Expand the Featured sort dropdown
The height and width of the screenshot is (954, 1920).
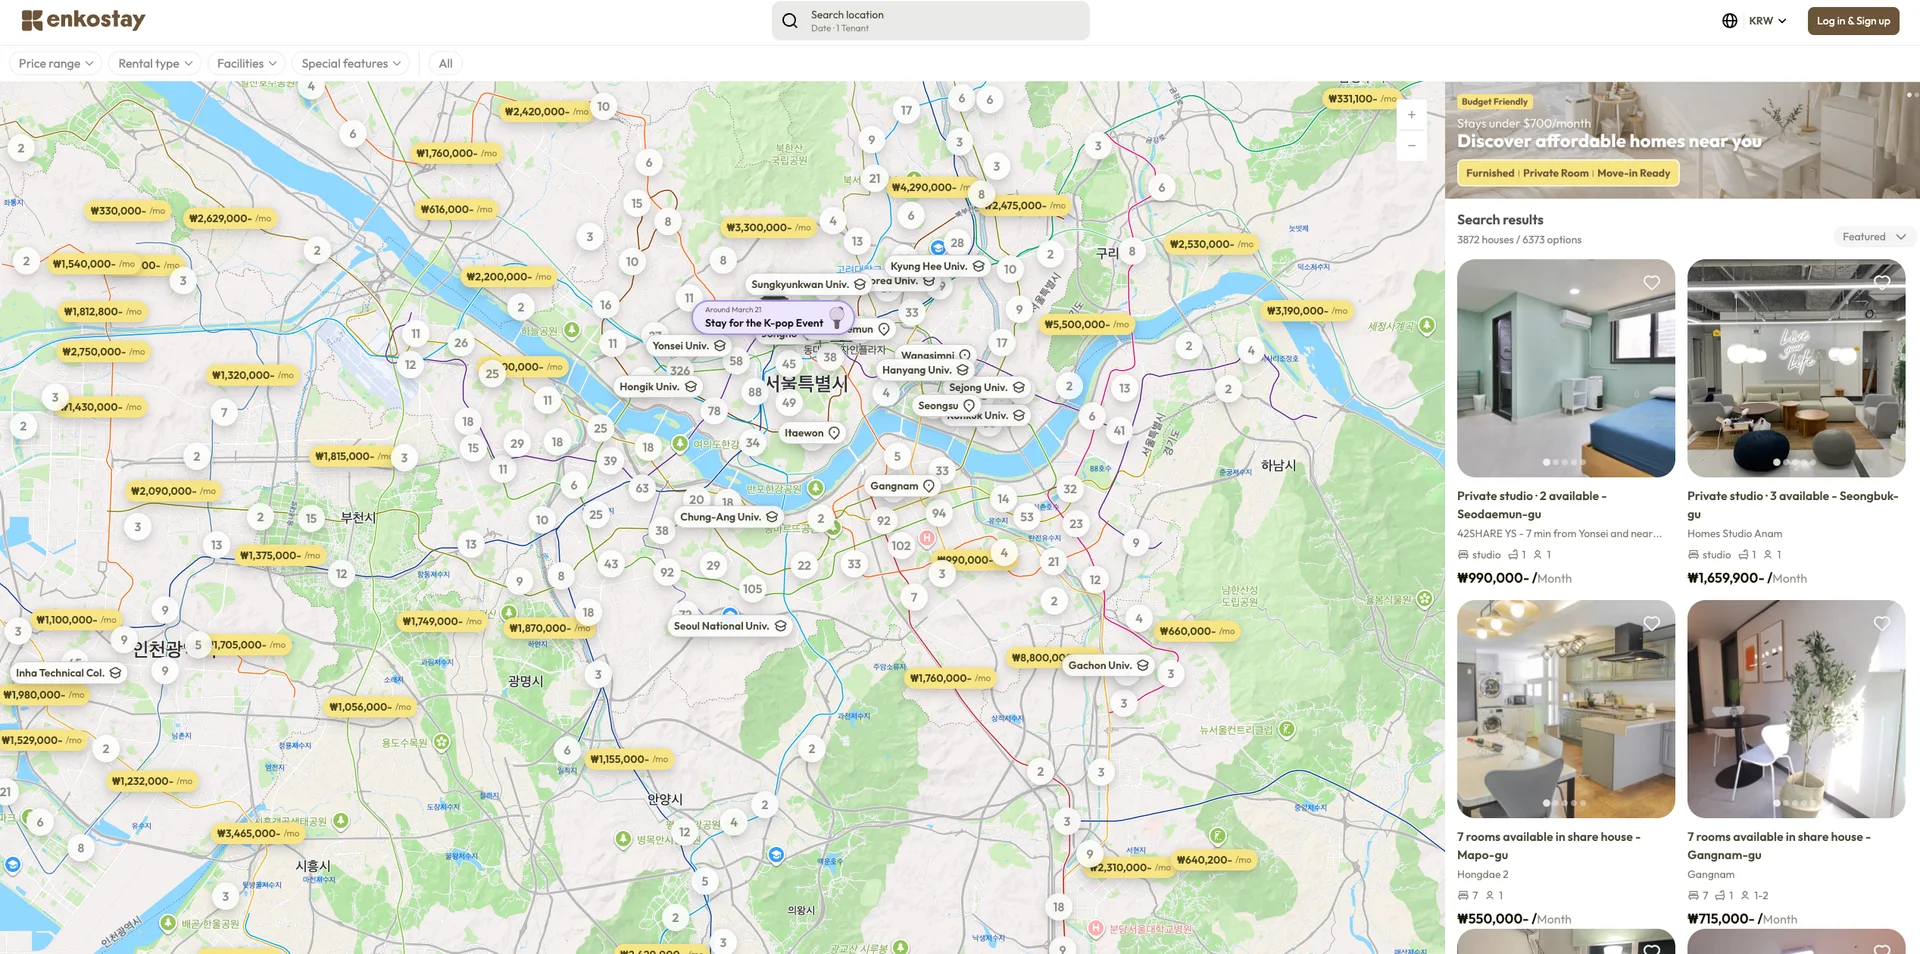tap(1873, 236)
